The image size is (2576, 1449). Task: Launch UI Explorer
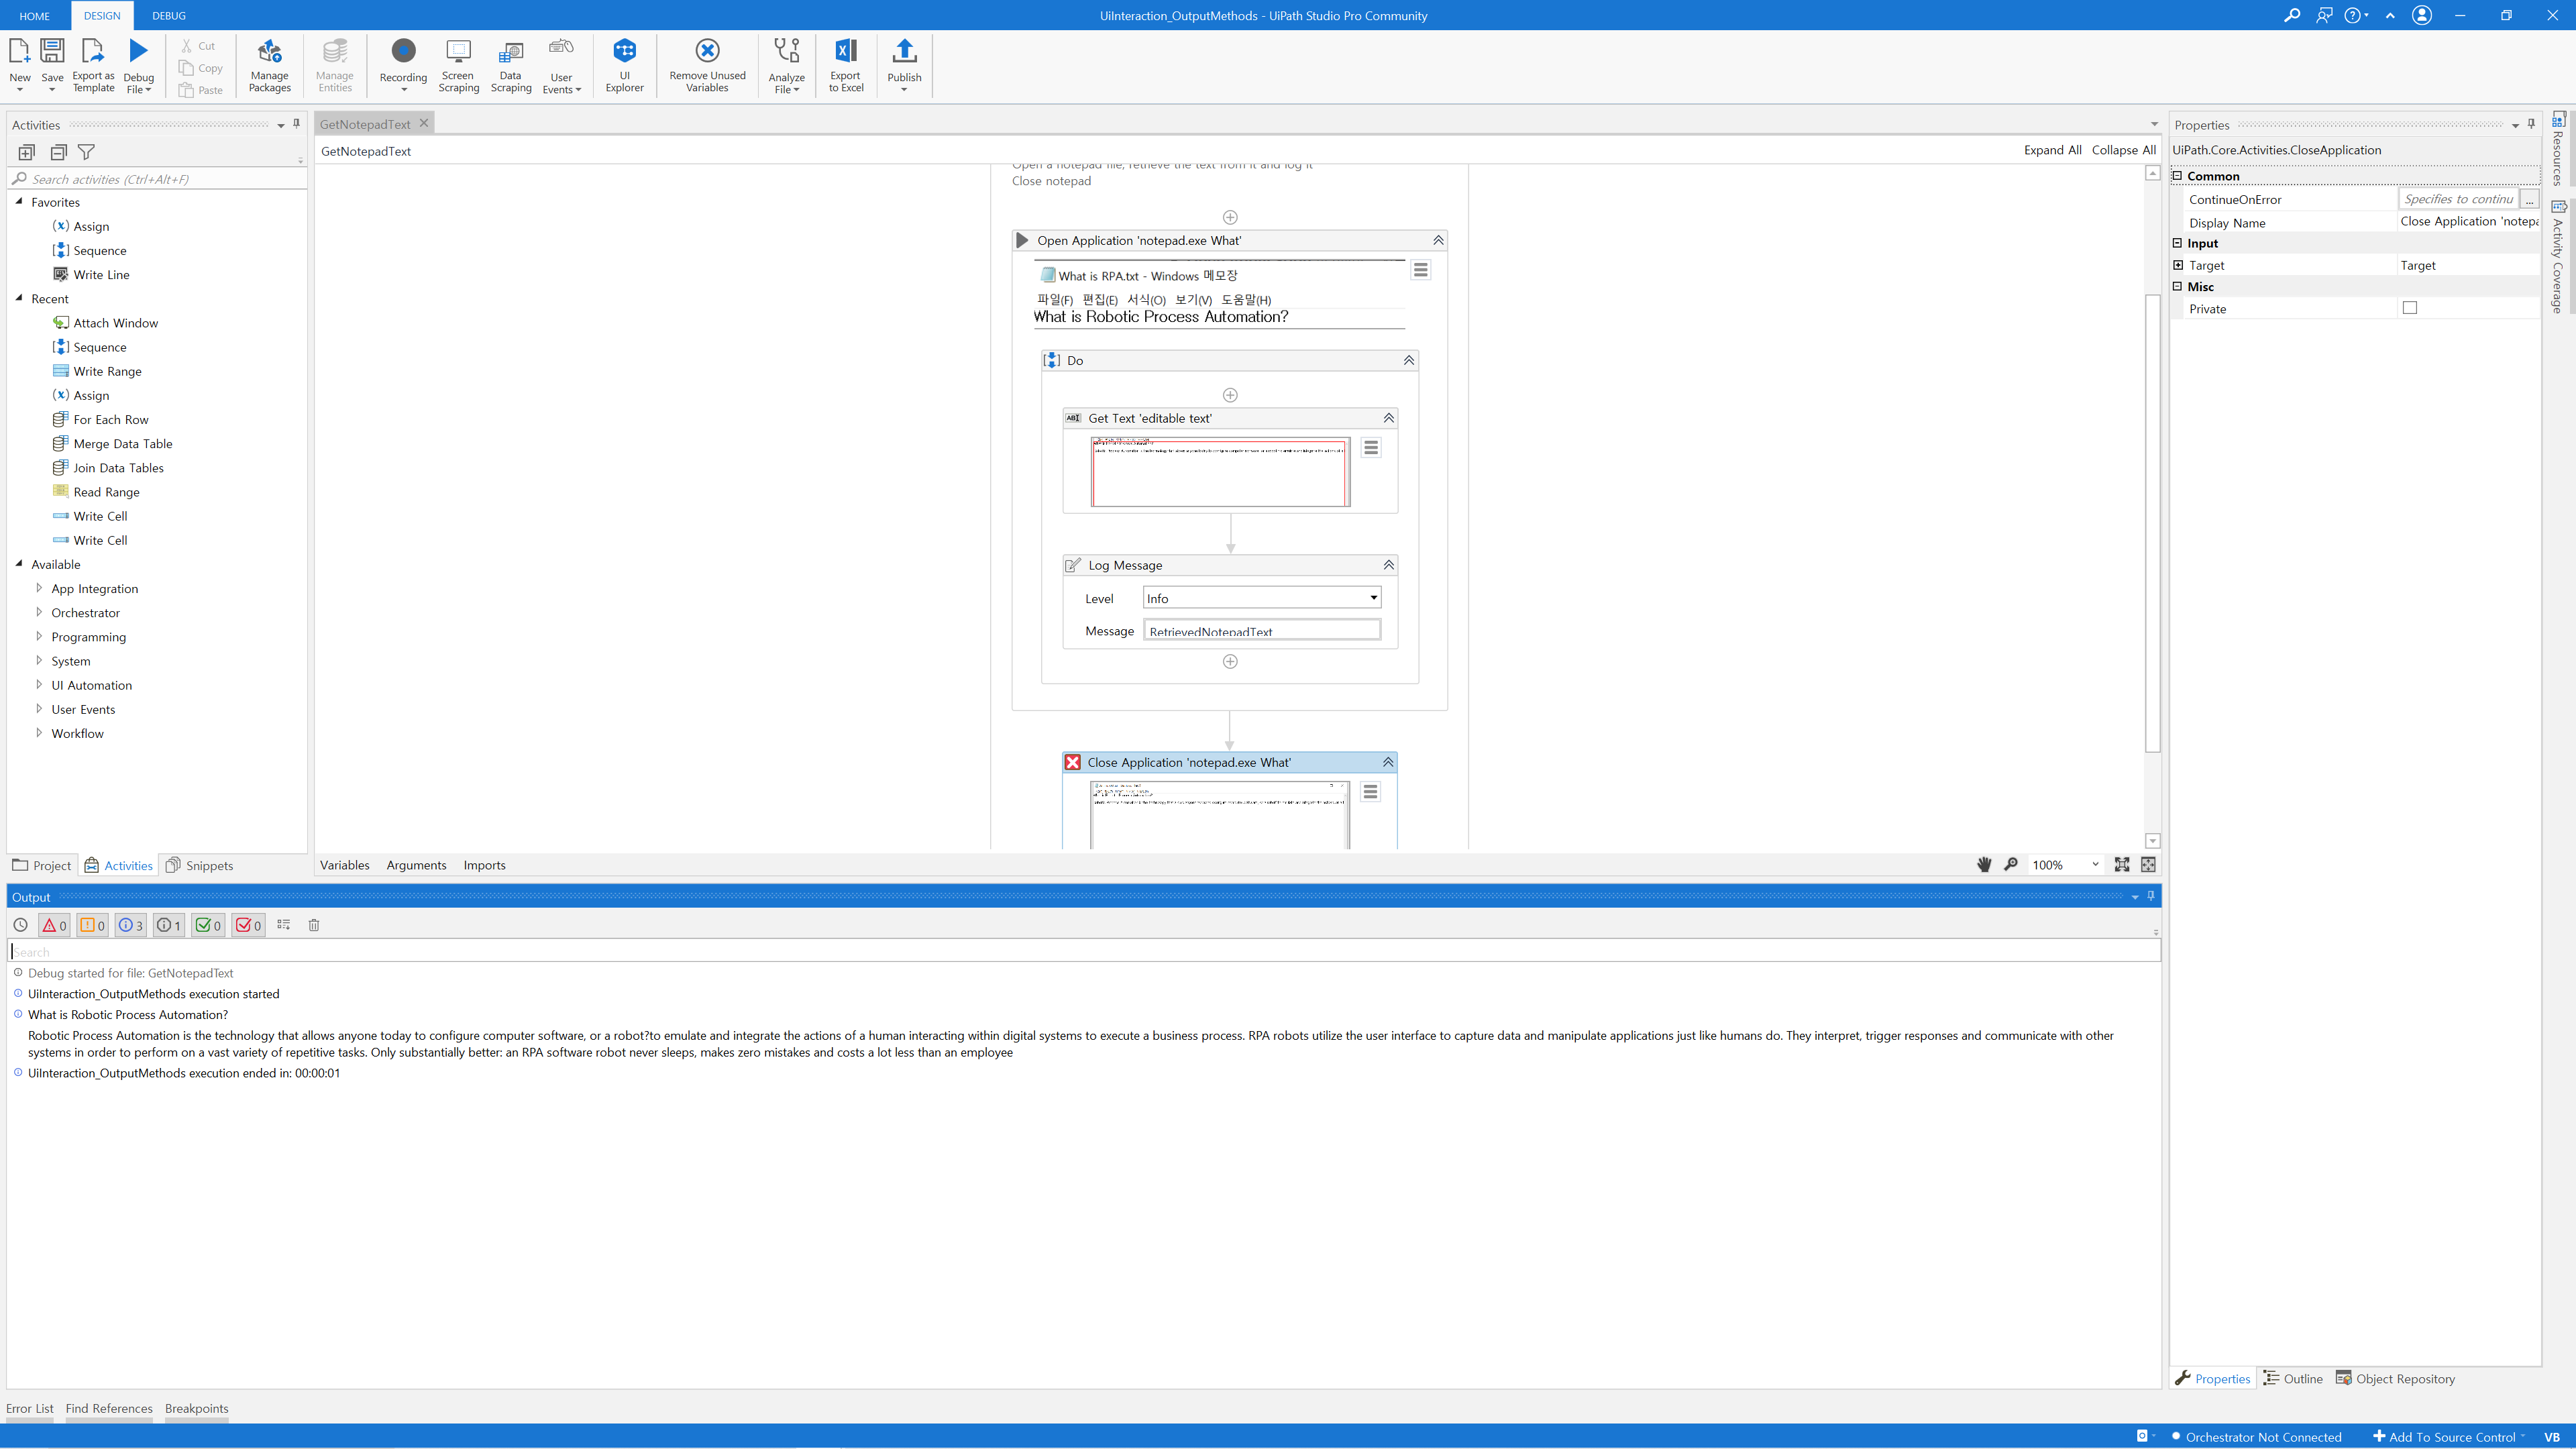pyautogui.click(x=625, y=65)
